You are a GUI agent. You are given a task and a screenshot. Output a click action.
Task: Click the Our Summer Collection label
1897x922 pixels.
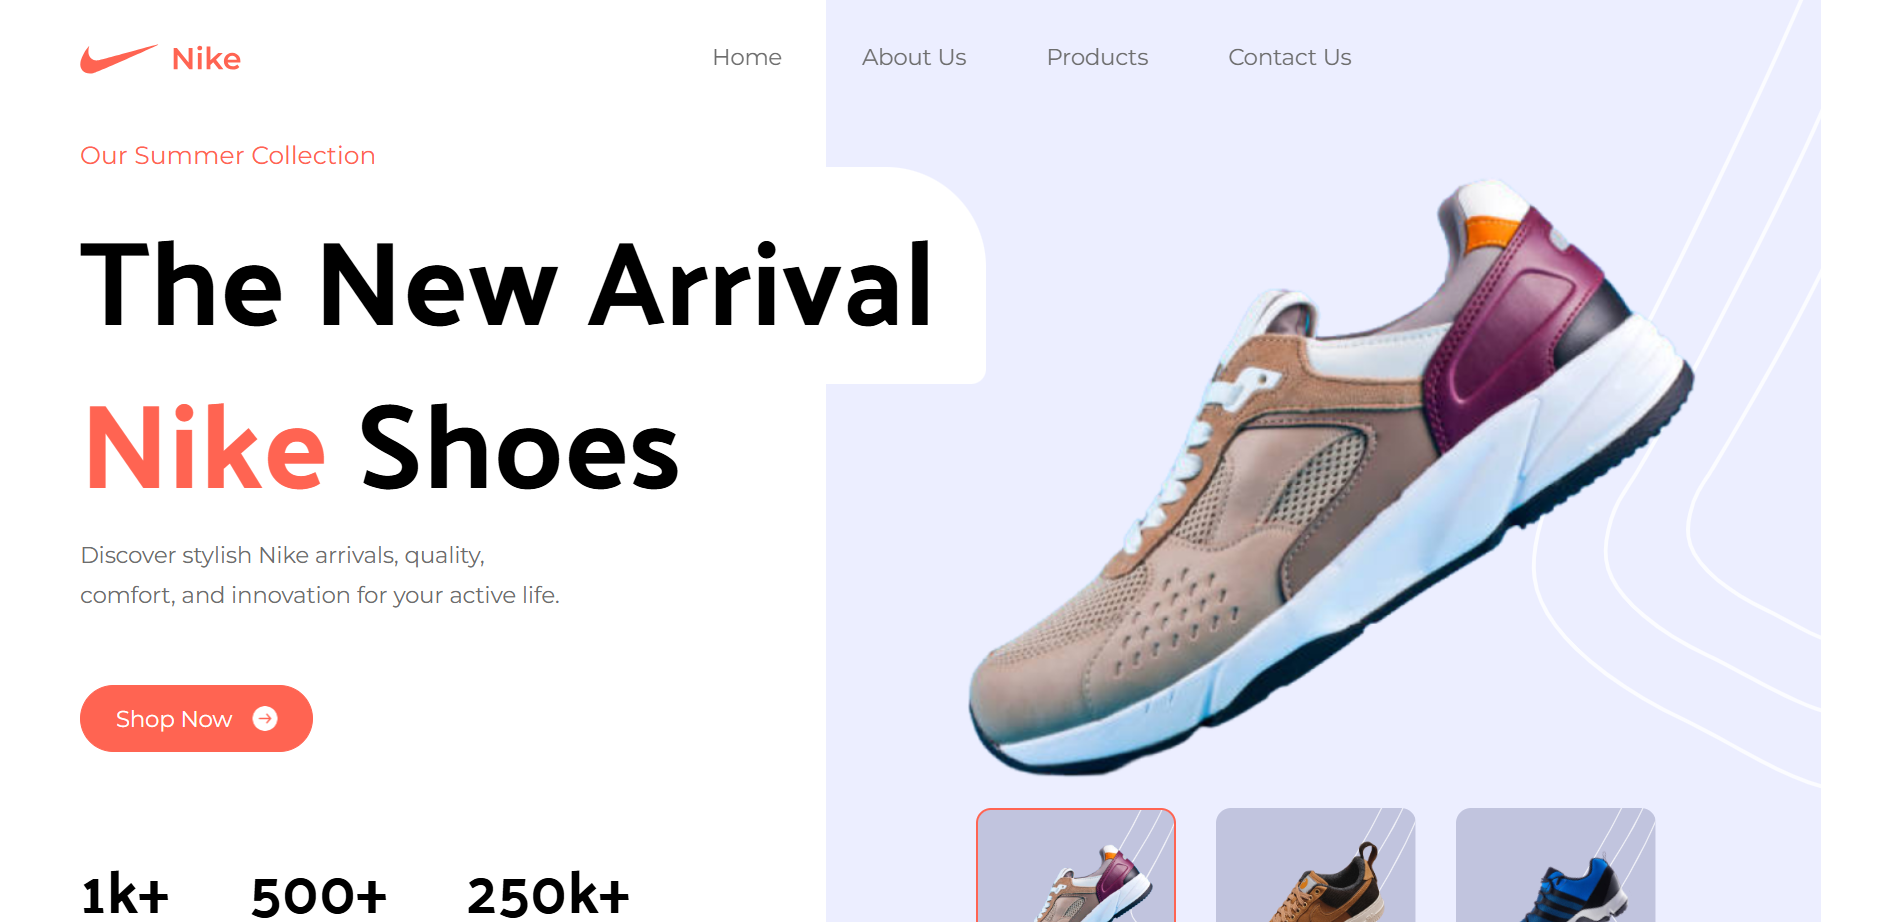[x=228, y=155]
